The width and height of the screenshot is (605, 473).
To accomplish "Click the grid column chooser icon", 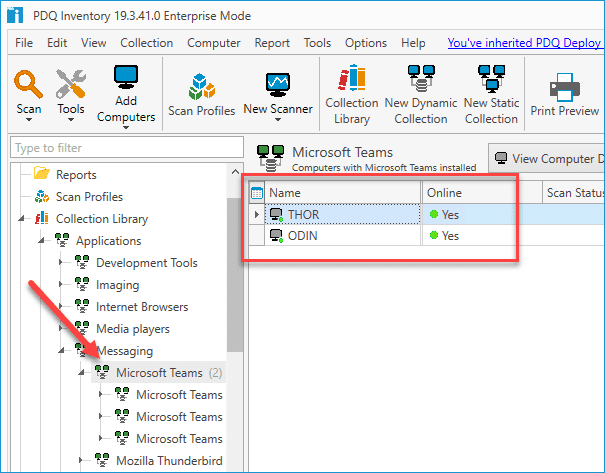I will pos(257,193).
